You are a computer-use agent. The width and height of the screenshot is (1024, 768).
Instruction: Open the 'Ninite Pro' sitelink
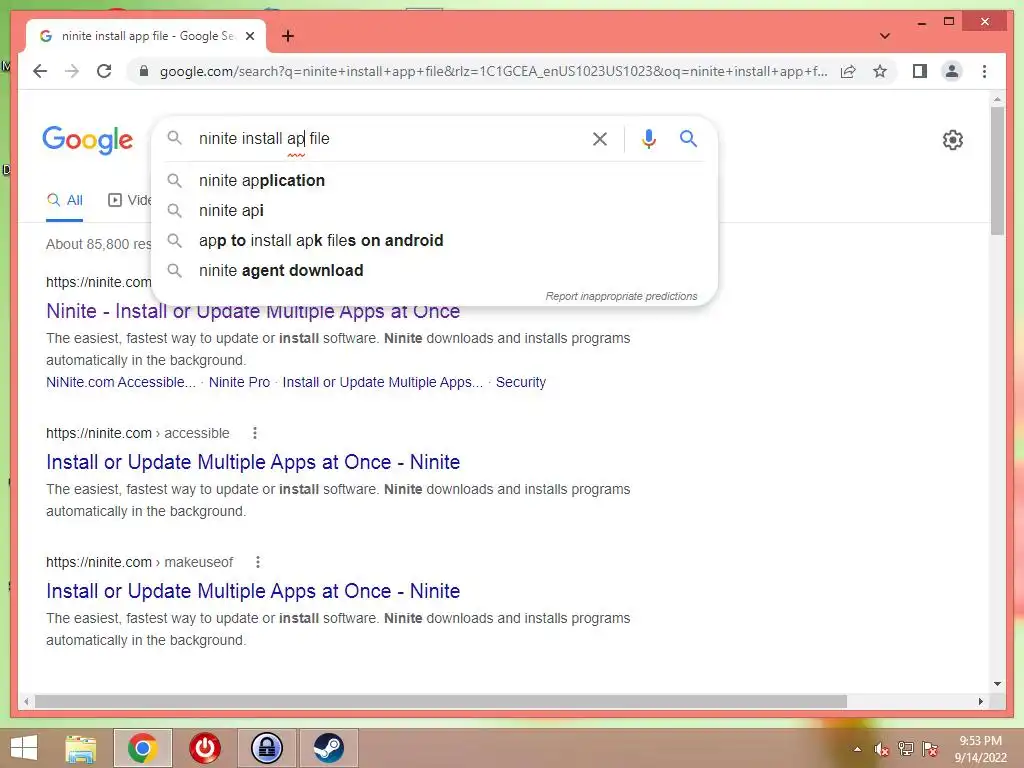[x=239, y=382]
